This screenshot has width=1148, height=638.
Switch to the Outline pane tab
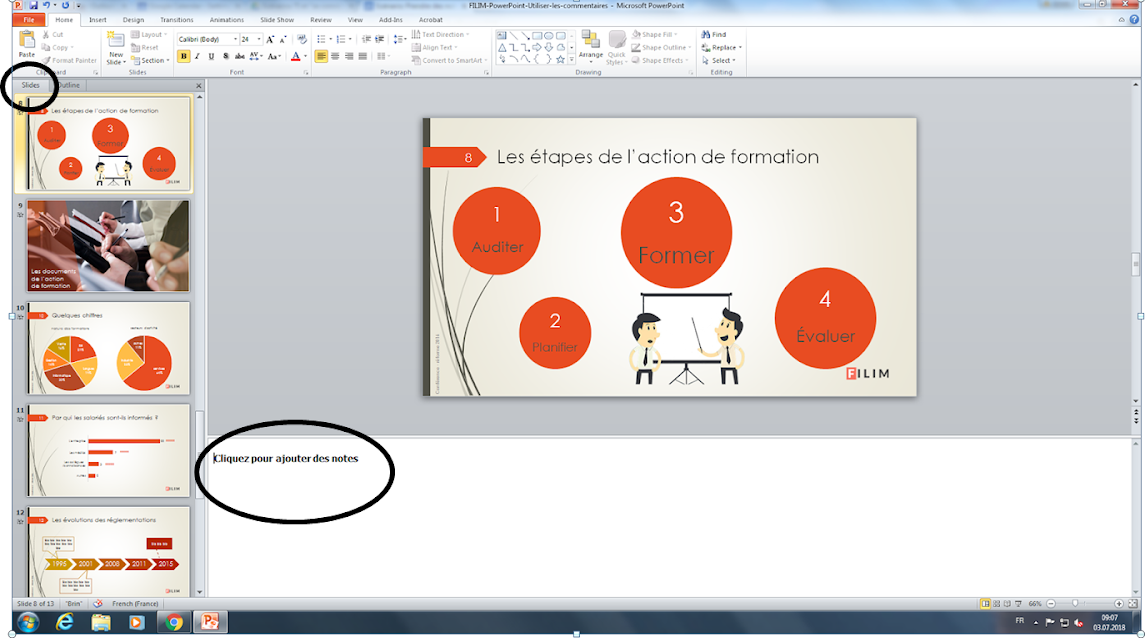68,86
